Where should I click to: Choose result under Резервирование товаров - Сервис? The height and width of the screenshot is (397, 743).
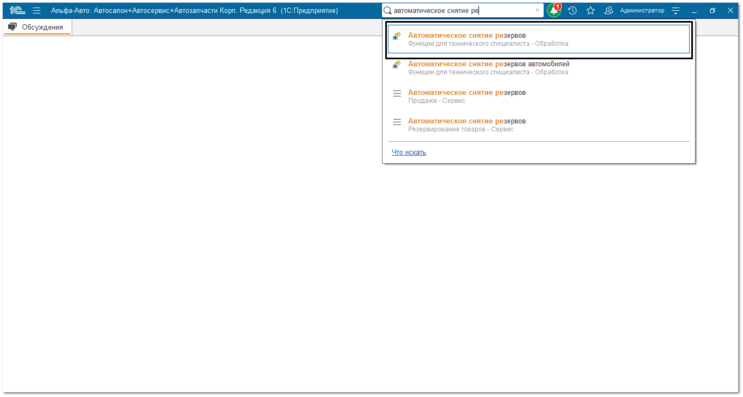coord(539,125)
